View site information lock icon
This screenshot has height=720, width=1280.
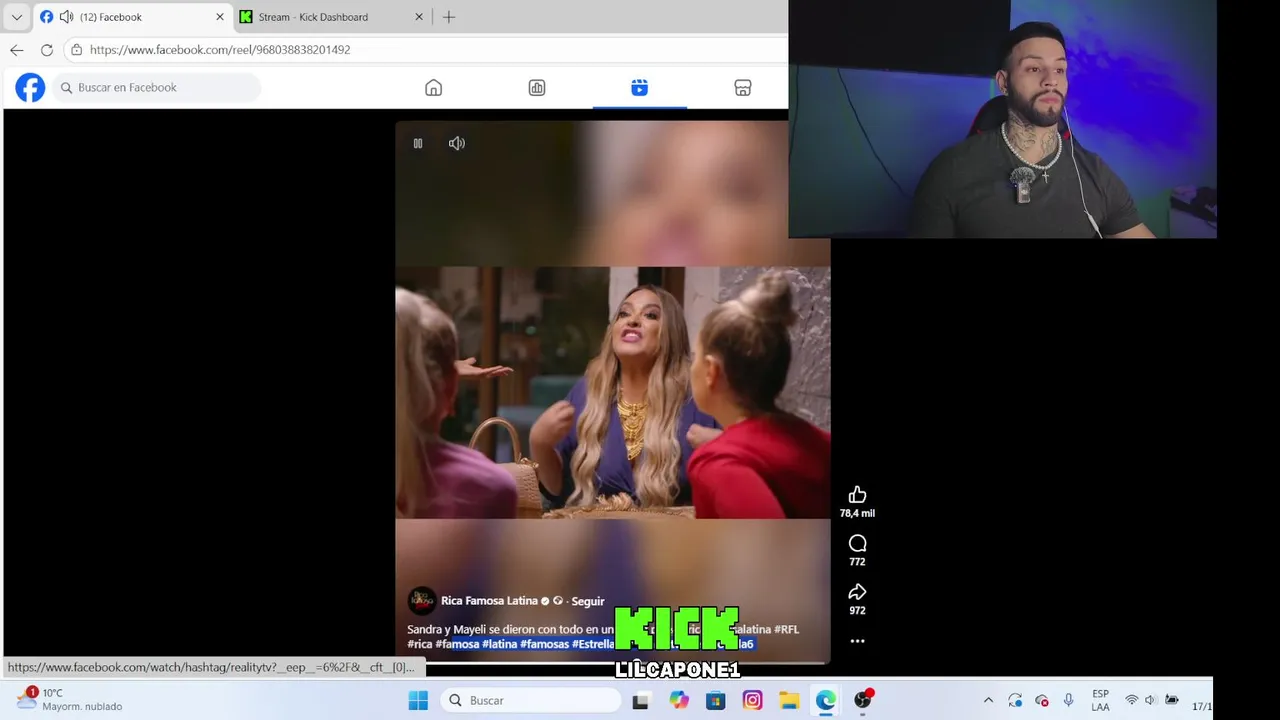[x=76, y=50]
